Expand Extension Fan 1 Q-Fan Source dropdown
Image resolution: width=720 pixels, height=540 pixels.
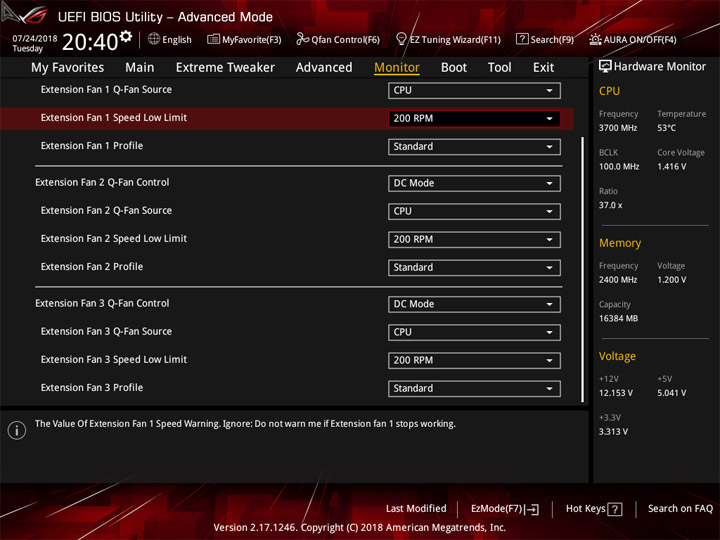click(x=474, y=90)
